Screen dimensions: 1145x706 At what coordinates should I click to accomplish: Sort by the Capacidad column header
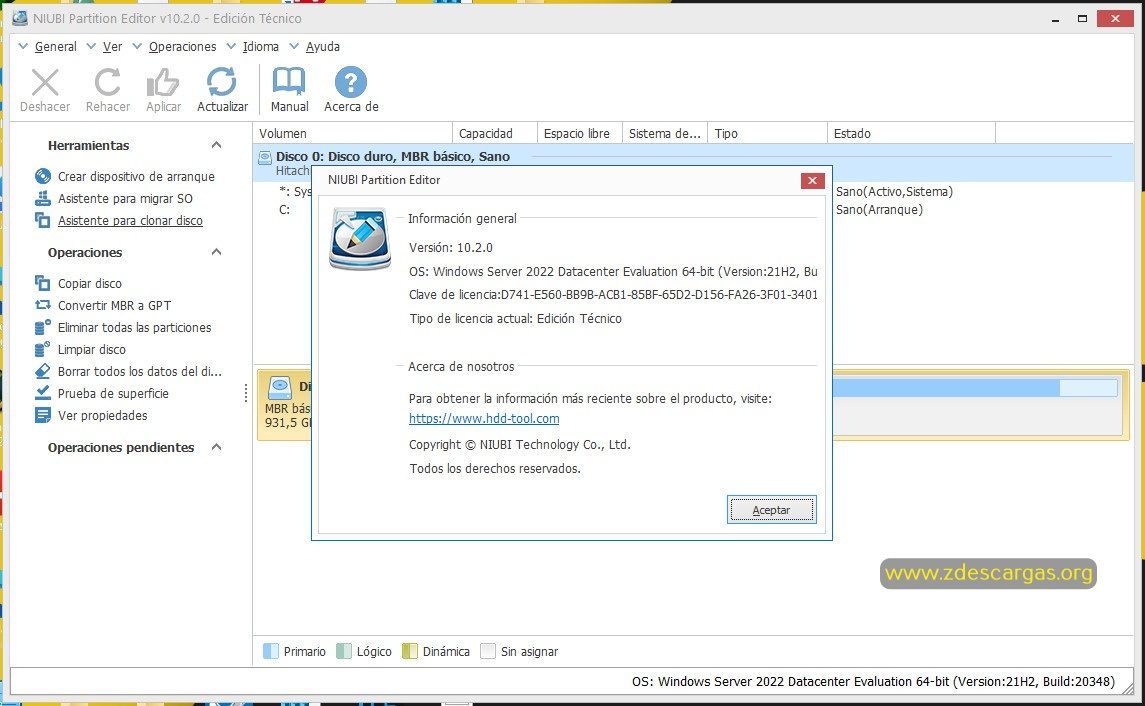pyautogui.click(x=495, y=133)
